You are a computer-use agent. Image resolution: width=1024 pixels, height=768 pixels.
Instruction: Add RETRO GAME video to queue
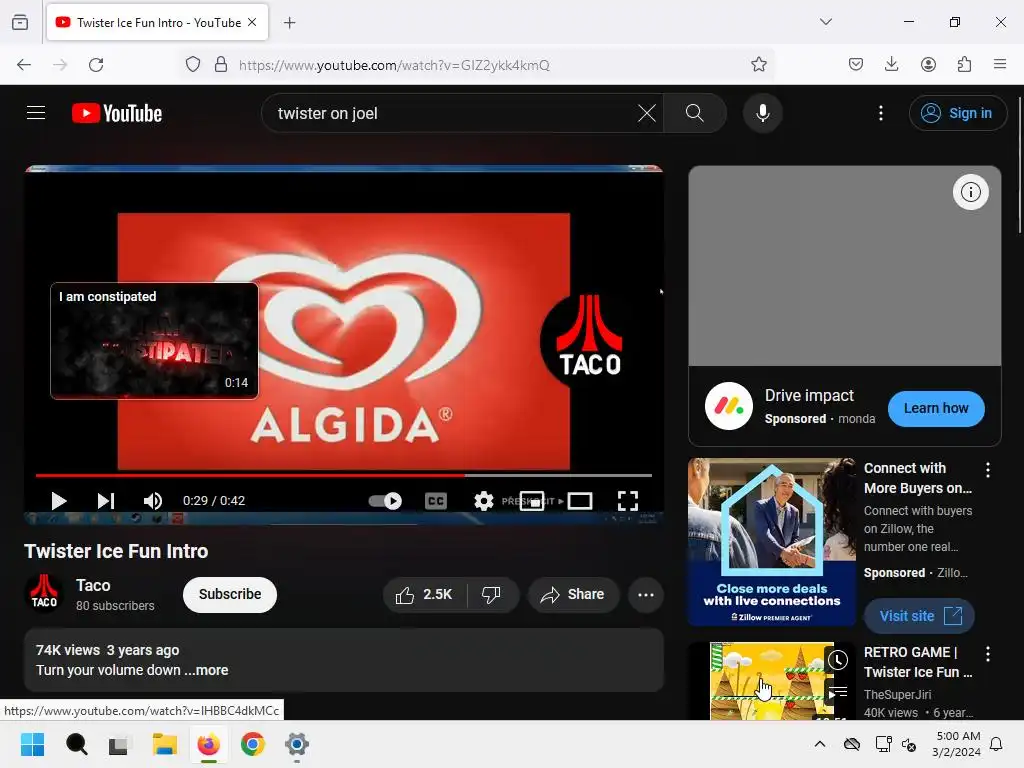838,692
